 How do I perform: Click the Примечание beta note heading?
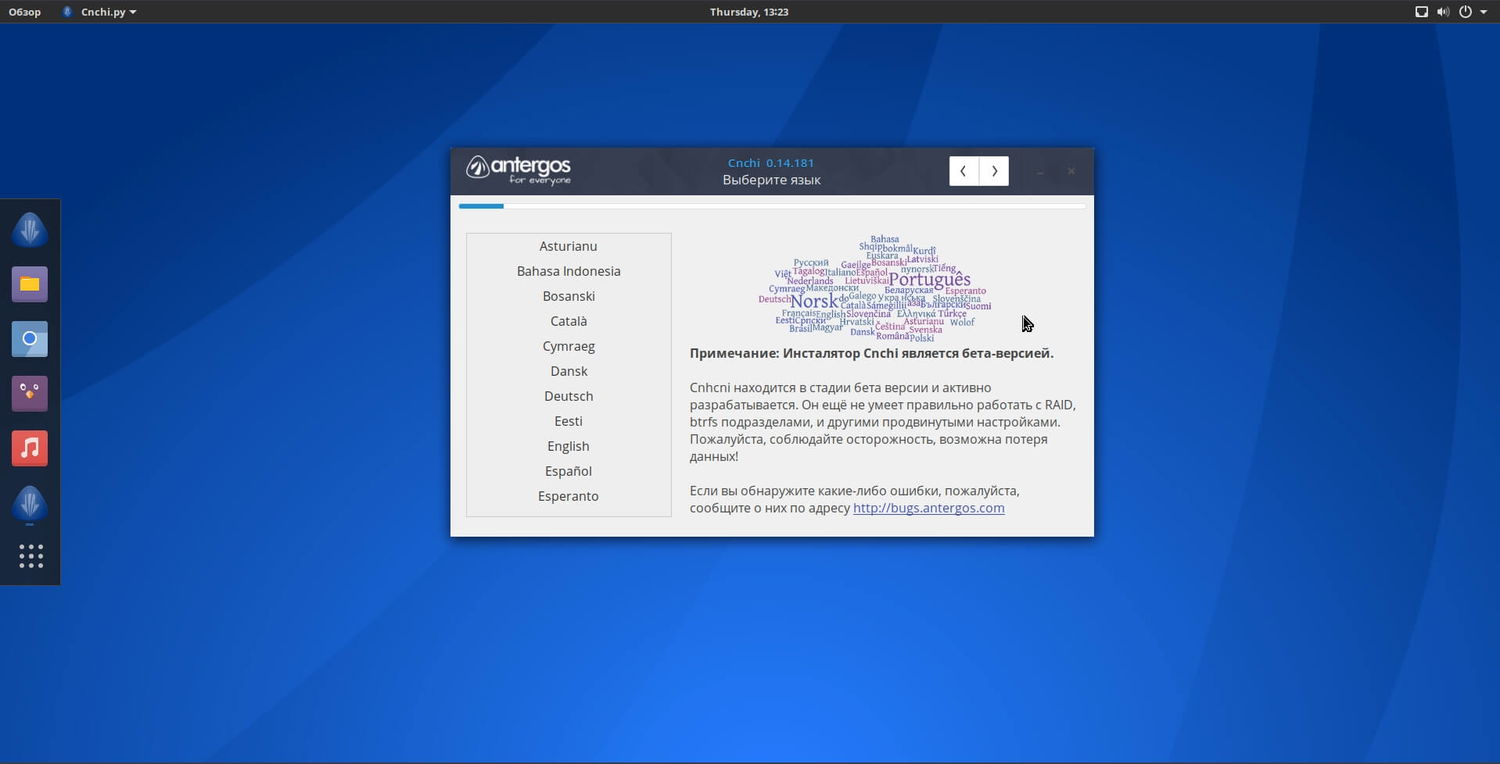[x=872, y=353]
